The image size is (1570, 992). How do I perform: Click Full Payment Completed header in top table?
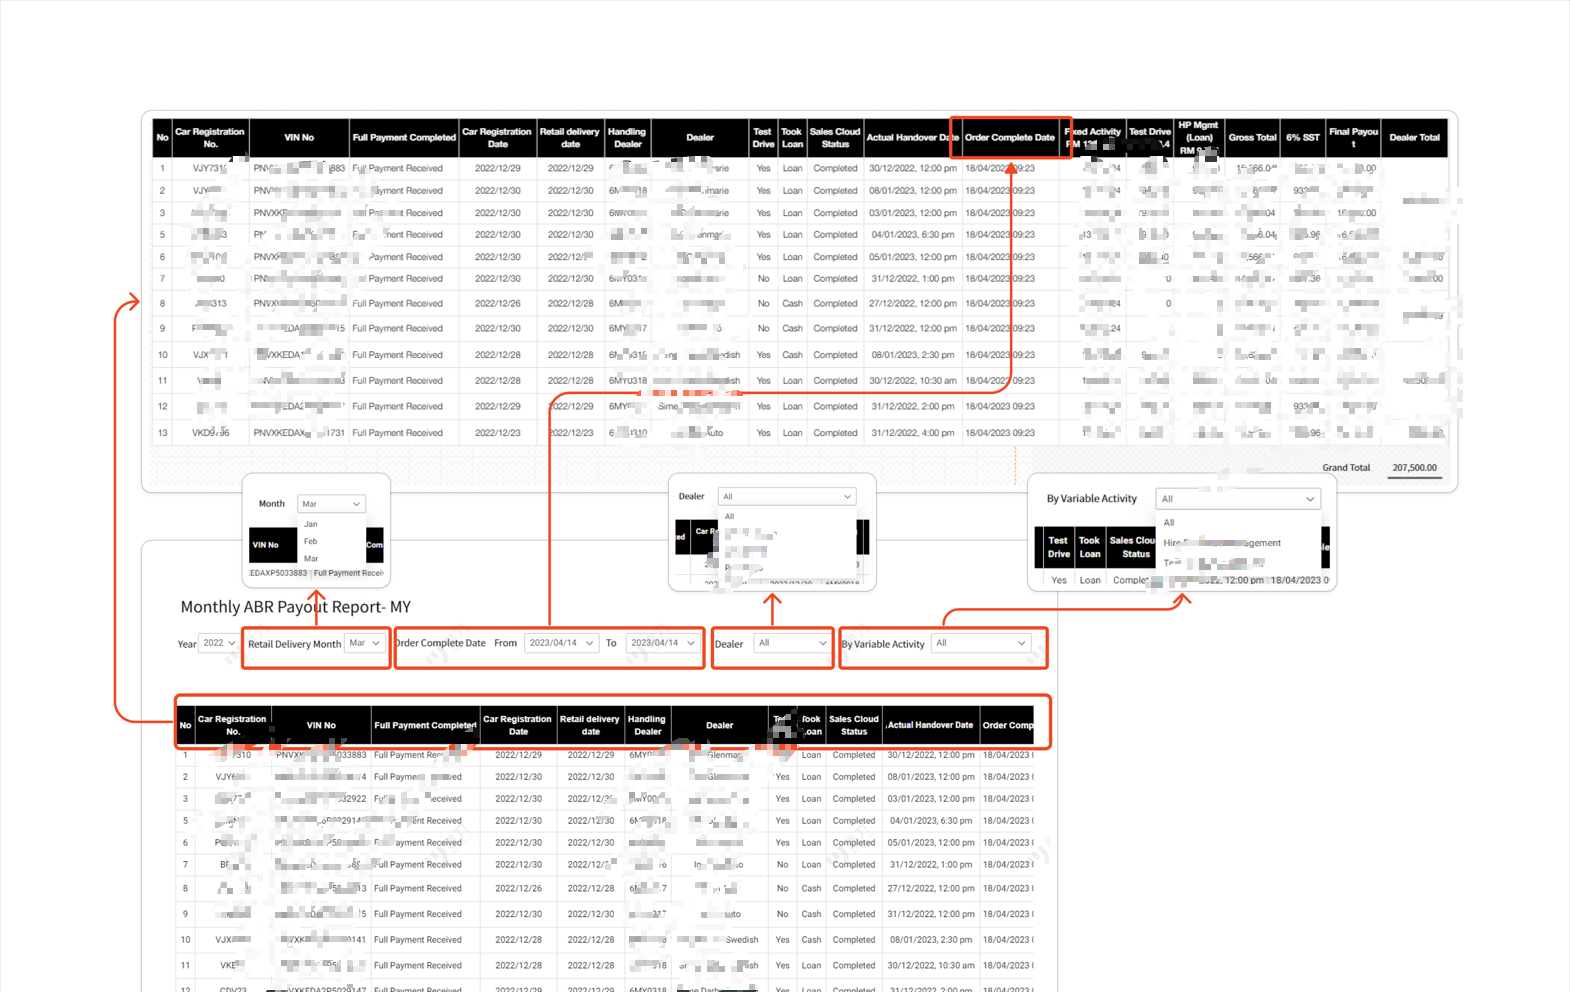404,138
